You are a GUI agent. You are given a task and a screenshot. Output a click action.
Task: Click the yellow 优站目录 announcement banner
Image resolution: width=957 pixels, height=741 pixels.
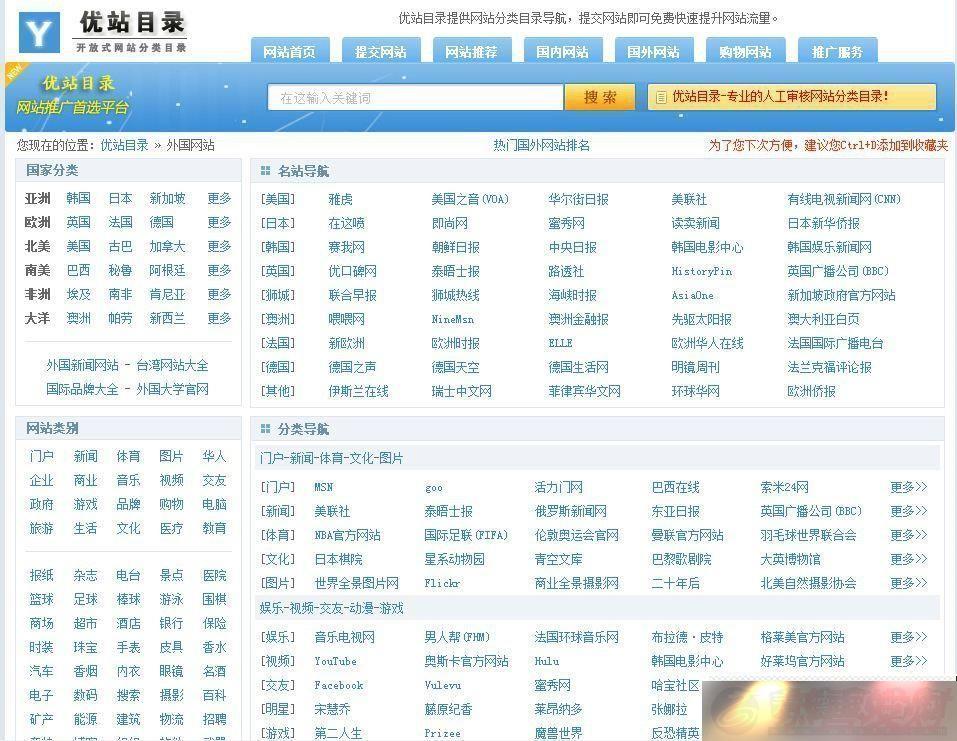click(792, 96)
